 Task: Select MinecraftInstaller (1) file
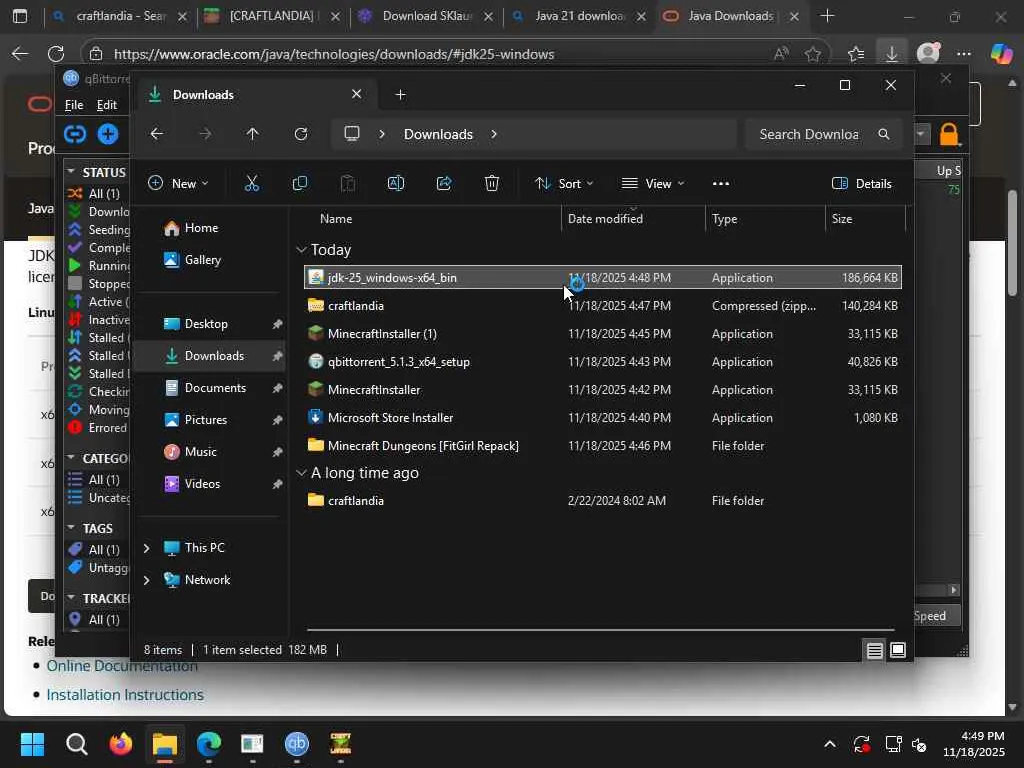603,334
